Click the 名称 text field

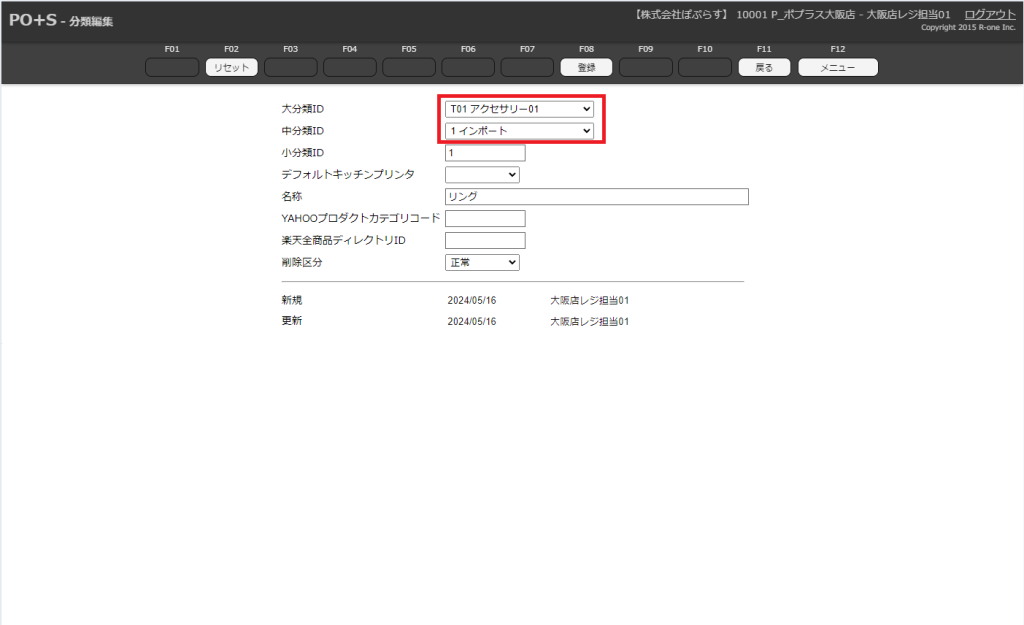pyautogui.click(x=596, y=197)
